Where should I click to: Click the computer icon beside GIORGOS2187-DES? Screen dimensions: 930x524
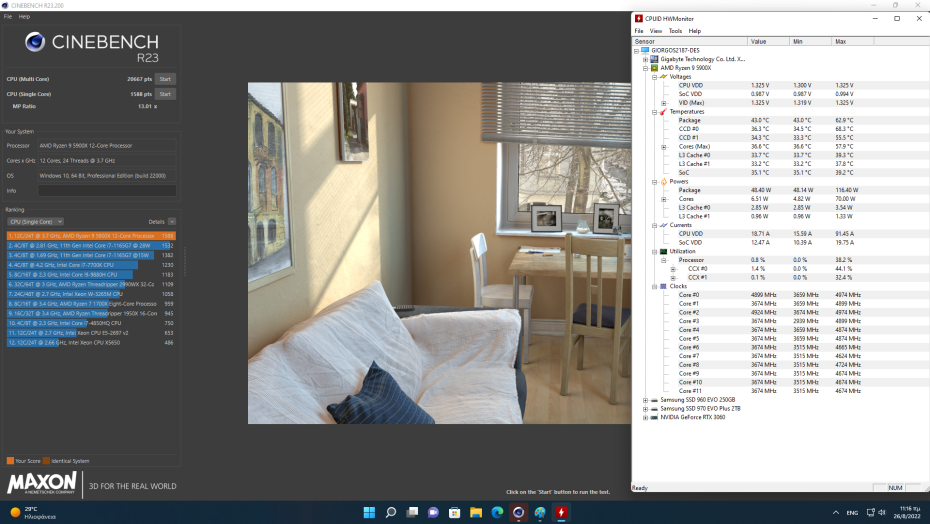pyautogui.click(x=645, y=50)
